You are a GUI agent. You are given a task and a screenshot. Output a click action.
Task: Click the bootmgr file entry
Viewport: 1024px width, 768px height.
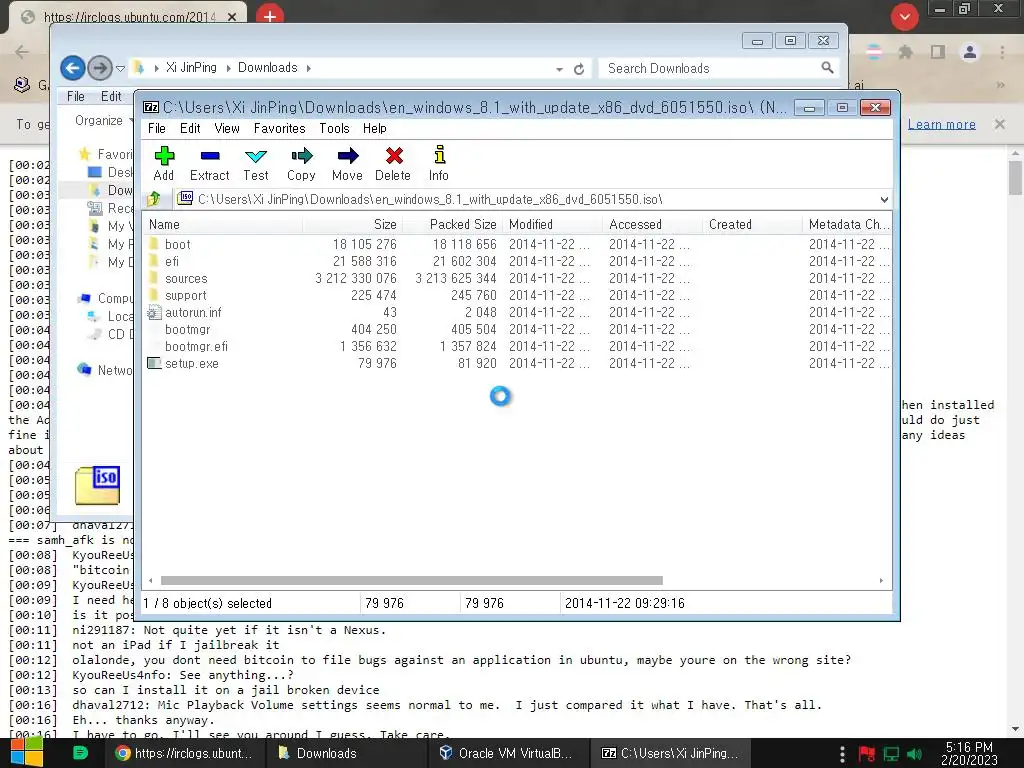click(187, 329)
